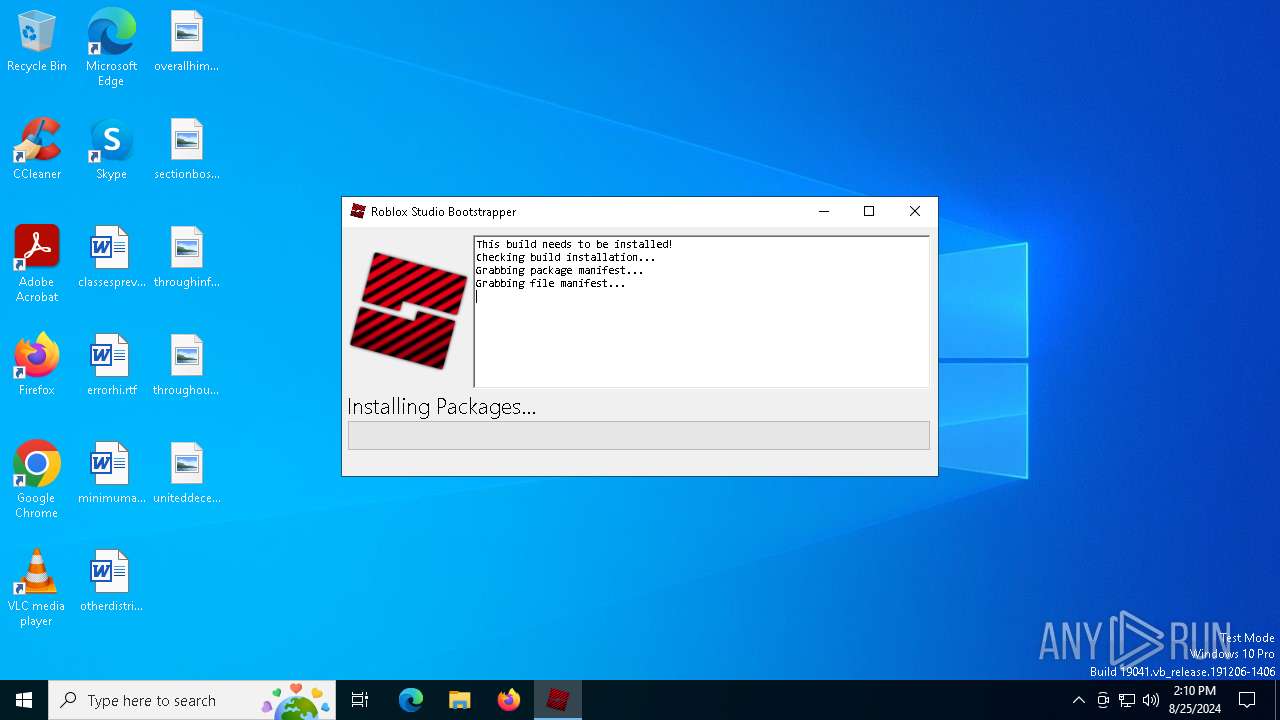
Task: Open the Recycle Bin desktop icon
Action: pos(37,41)
